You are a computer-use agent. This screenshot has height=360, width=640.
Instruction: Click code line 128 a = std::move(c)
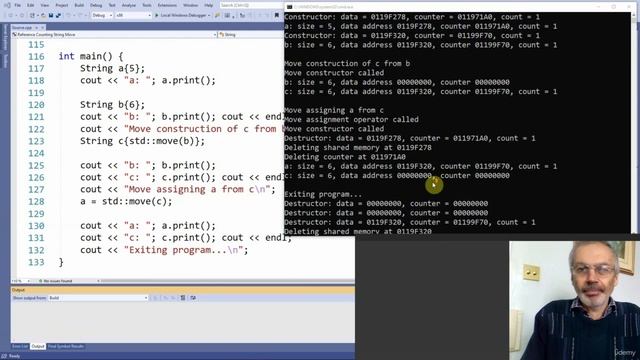point(126,202)
